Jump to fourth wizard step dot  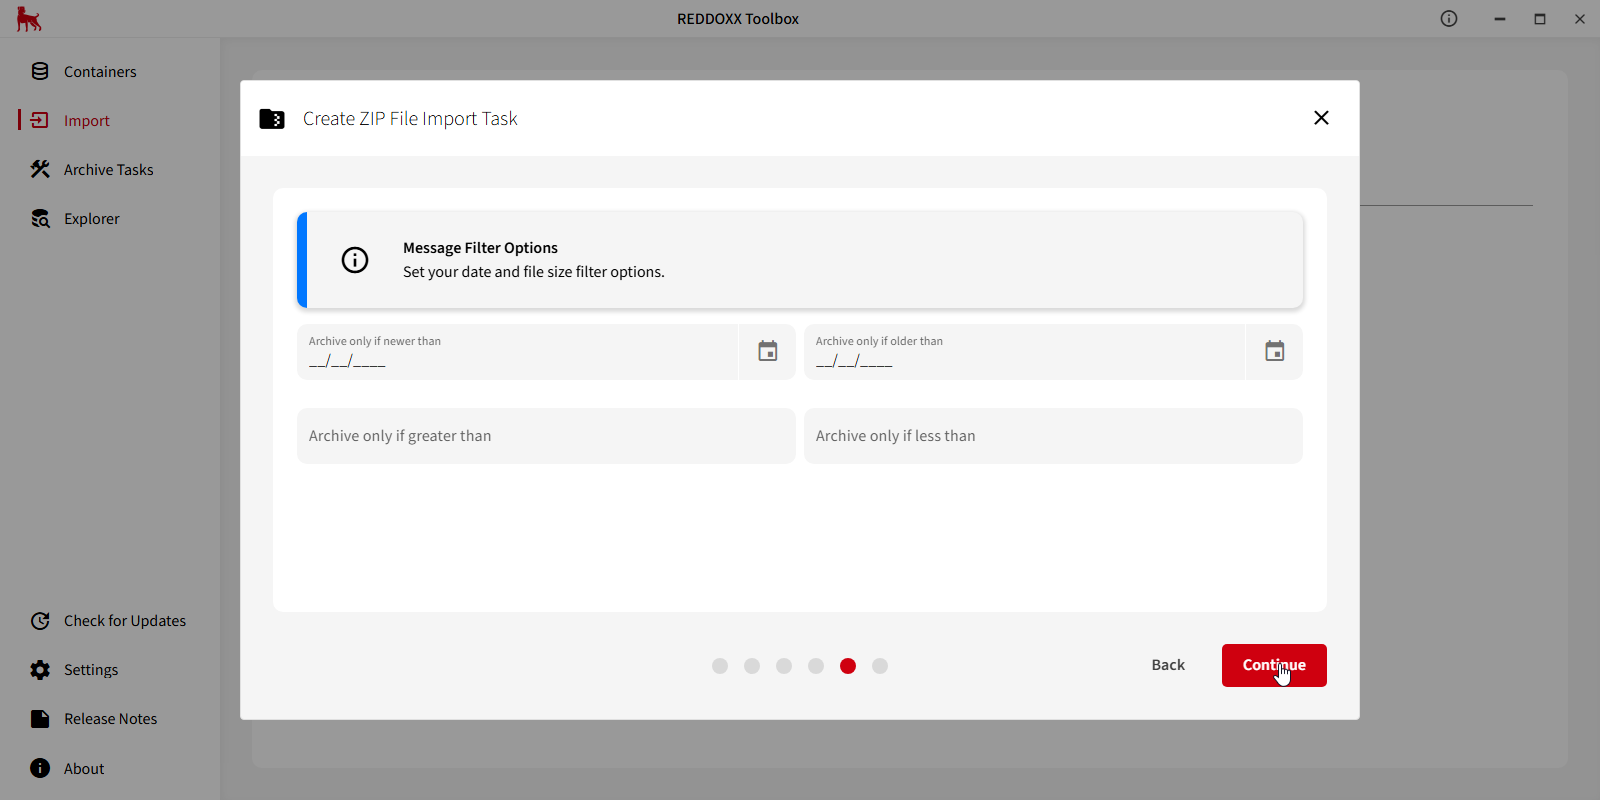tap(816, 666)
